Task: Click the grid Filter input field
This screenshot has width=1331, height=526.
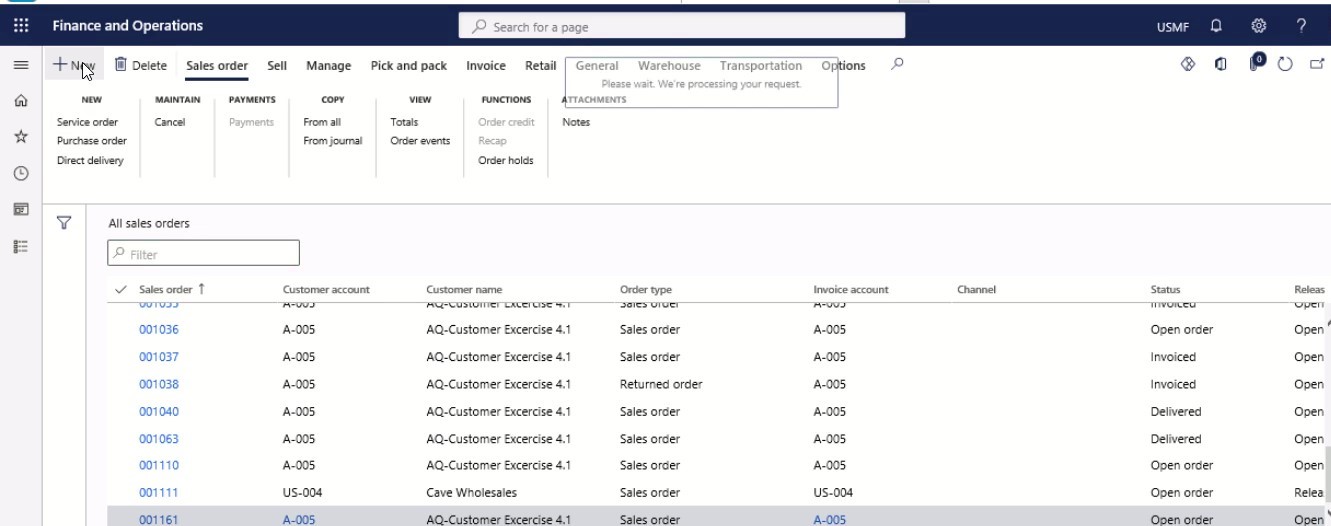Action: pyautogui.click(x=203, y=254)
